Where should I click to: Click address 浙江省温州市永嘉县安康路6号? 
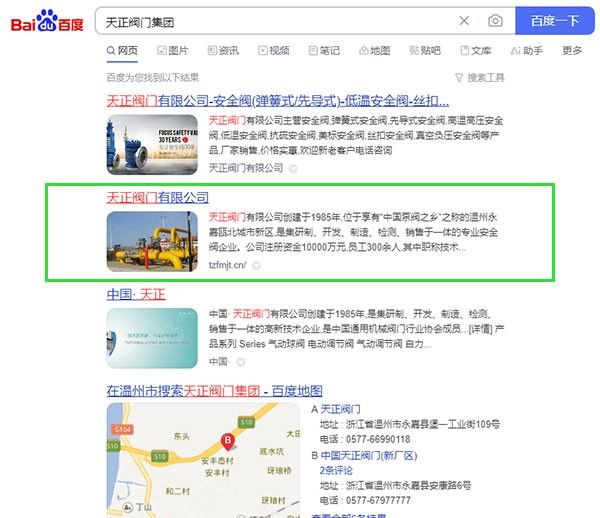coord(408,485)
